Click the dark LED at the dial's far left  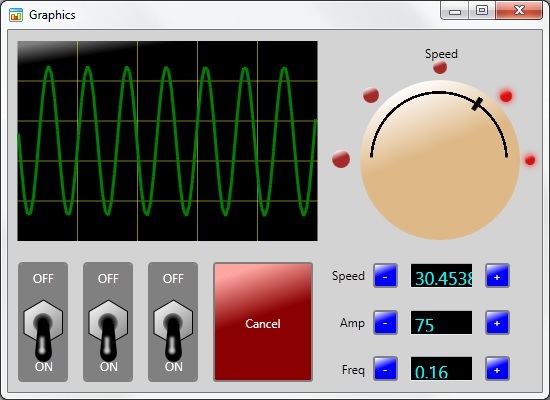(x=341, y=159)
